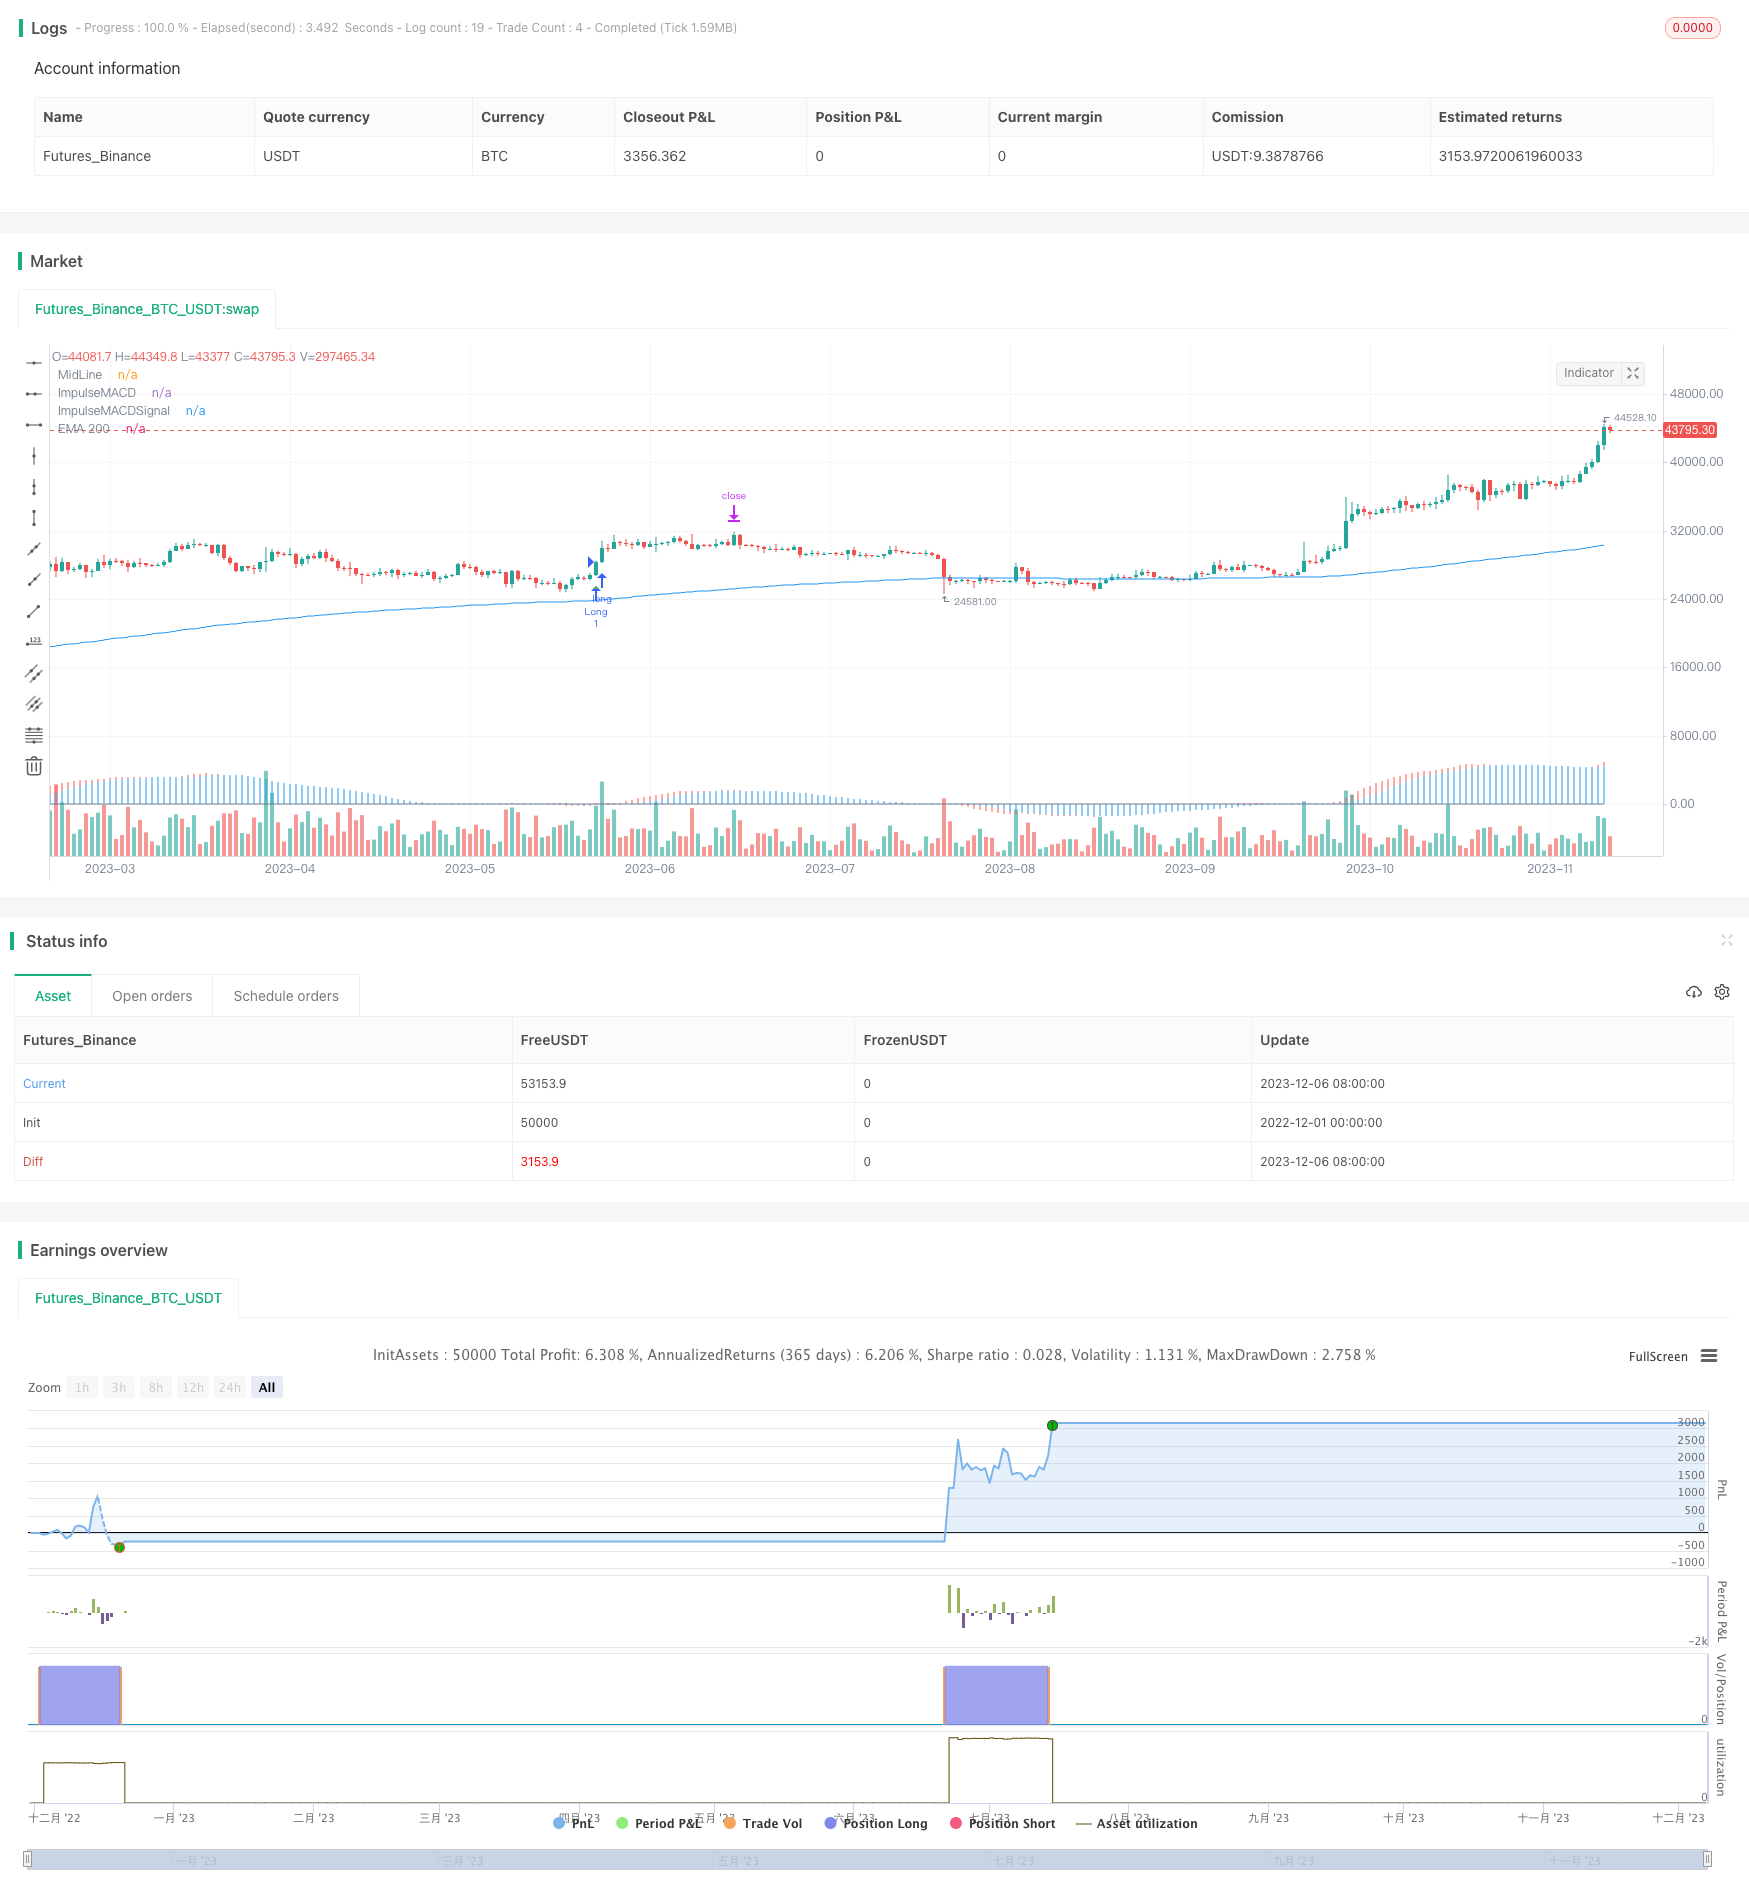Select the price channel line tool
Viewport: 1749px width, 1898px height.
pos(34,673)
